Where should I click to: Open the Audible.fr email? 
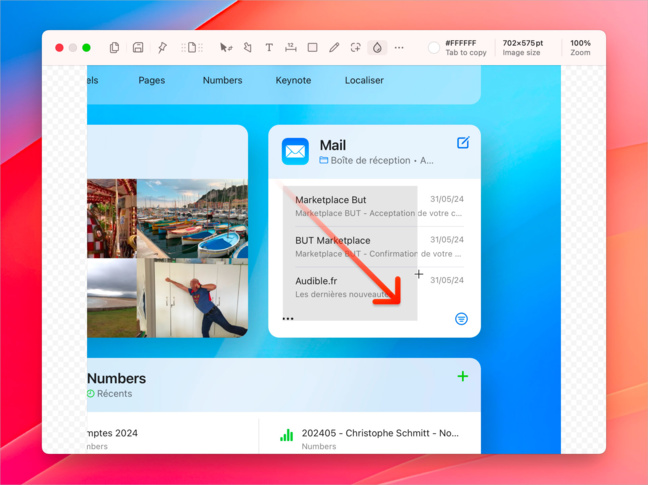point(379,287)
